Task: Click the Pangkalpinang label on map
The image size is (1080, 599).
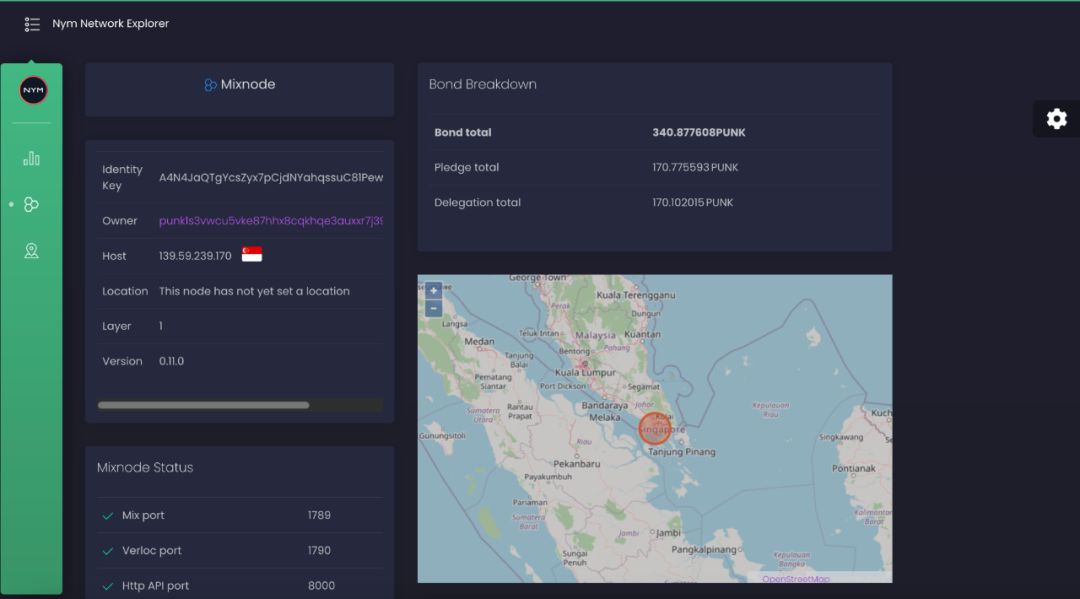Action: [704, 550]
